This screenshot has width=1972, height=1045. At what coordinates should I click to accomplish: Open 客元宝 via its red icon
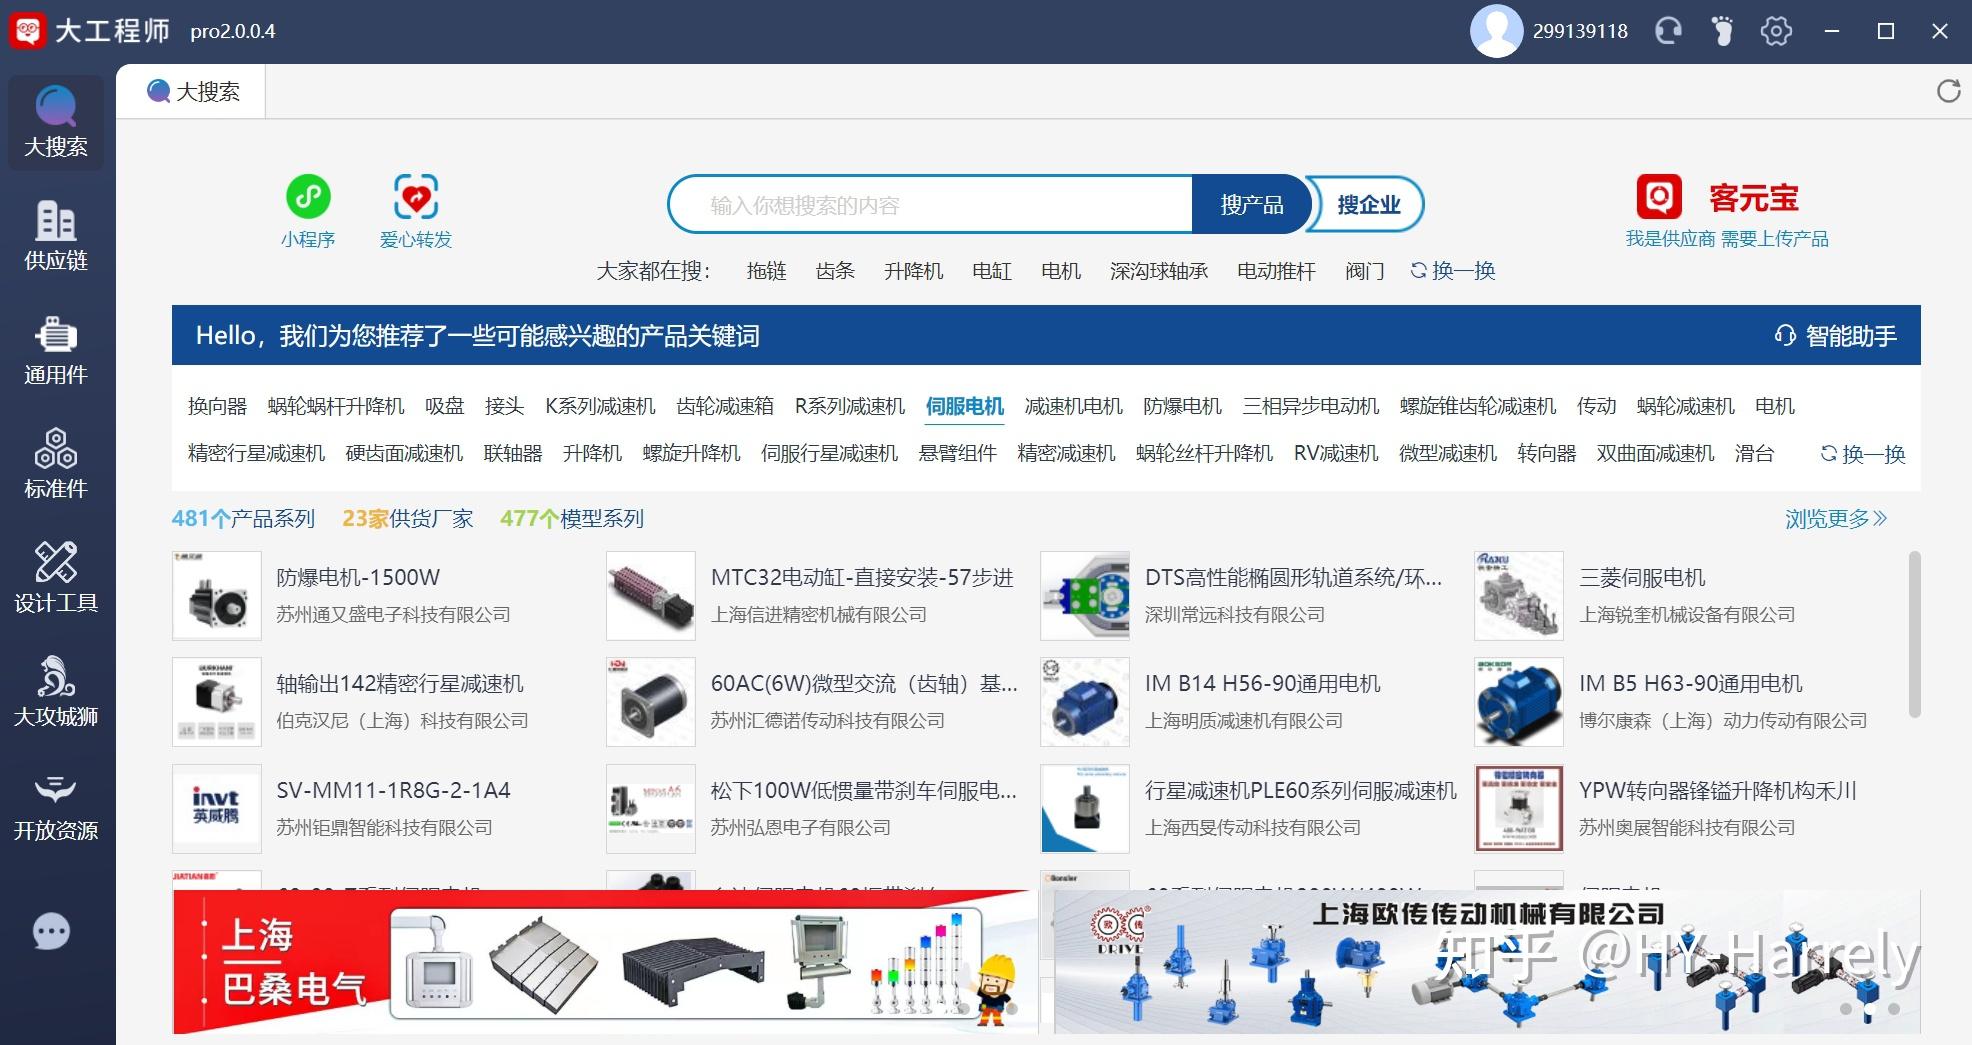click(x=1657, y=198)
